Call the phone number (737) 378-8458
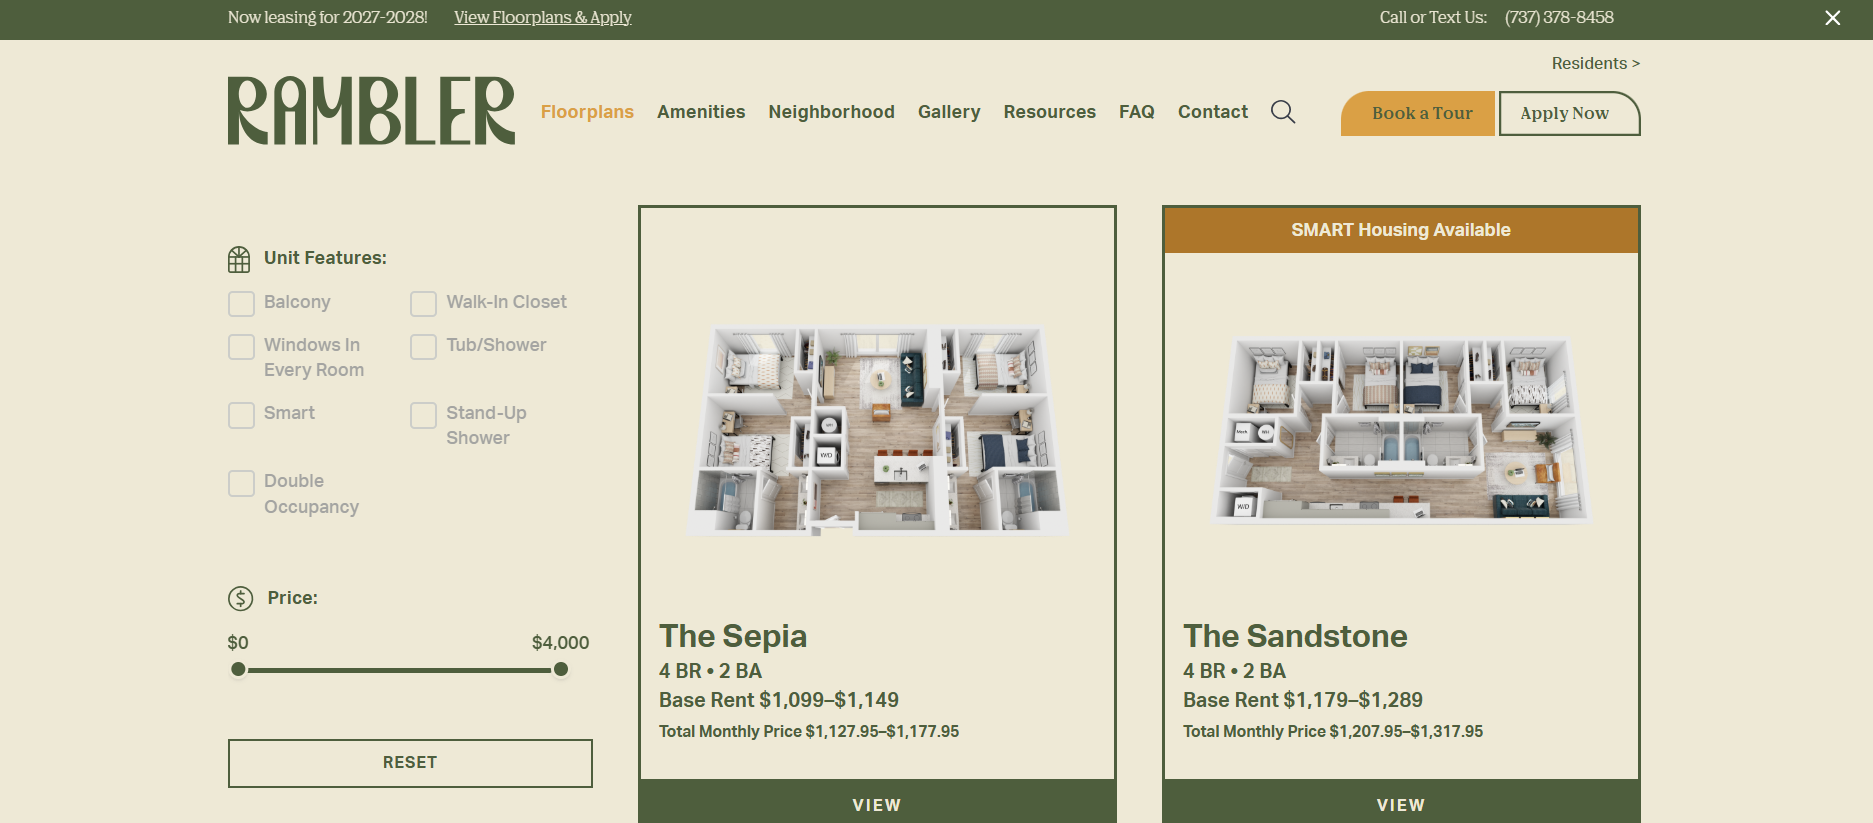 (x=1559, y=17)
